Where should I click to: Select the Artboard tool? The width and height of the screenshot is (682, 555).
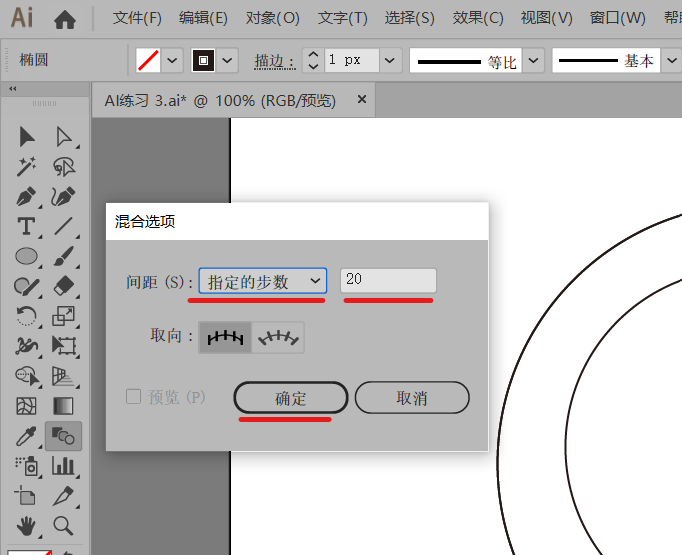coord(26,496)
